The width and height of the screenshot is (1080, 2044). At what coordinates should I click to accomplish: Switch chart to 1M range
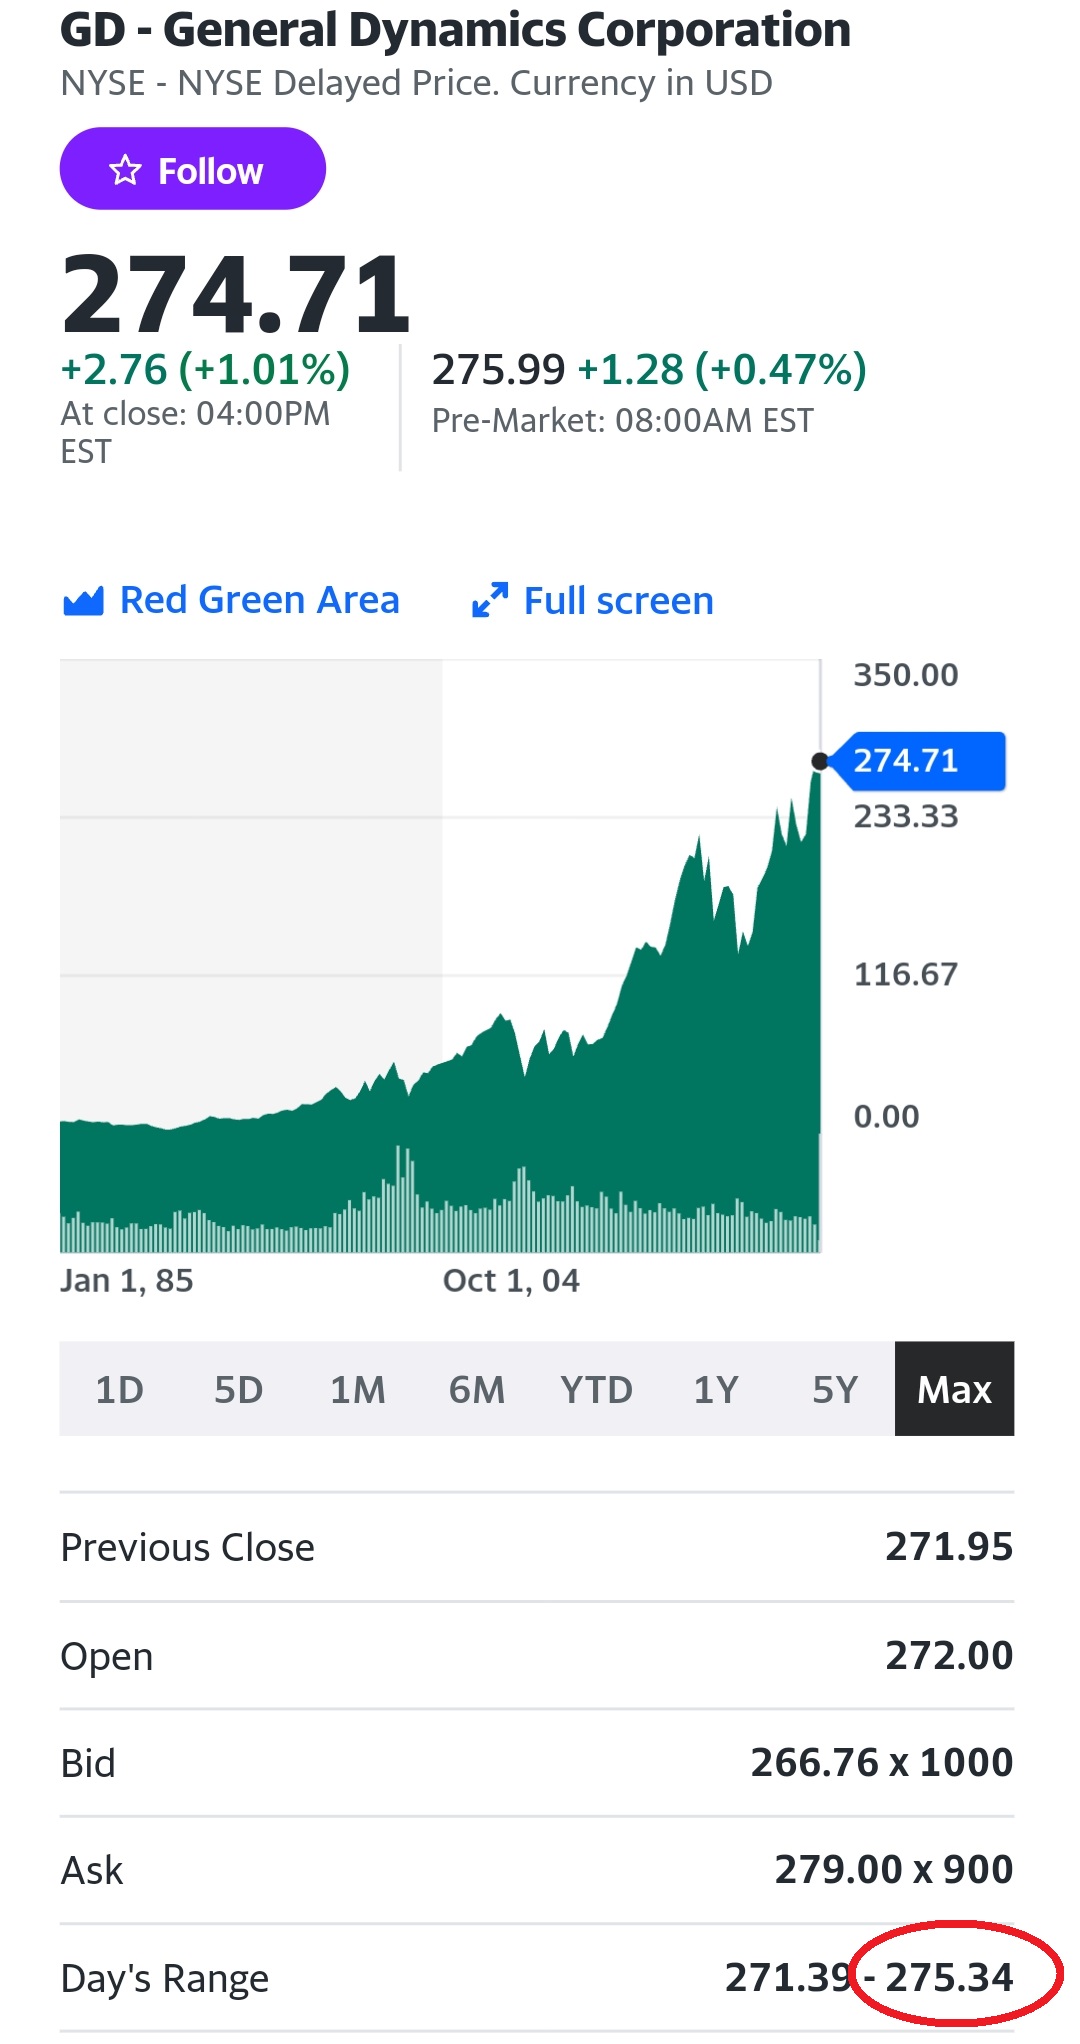click(358, 1389)
